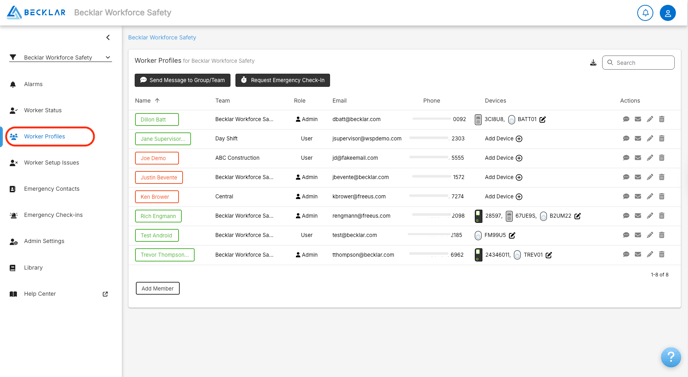Viewport: 688px width, 377px height.
Task: Send chat message to Rich Engmann
Action: tap(626, 215)
